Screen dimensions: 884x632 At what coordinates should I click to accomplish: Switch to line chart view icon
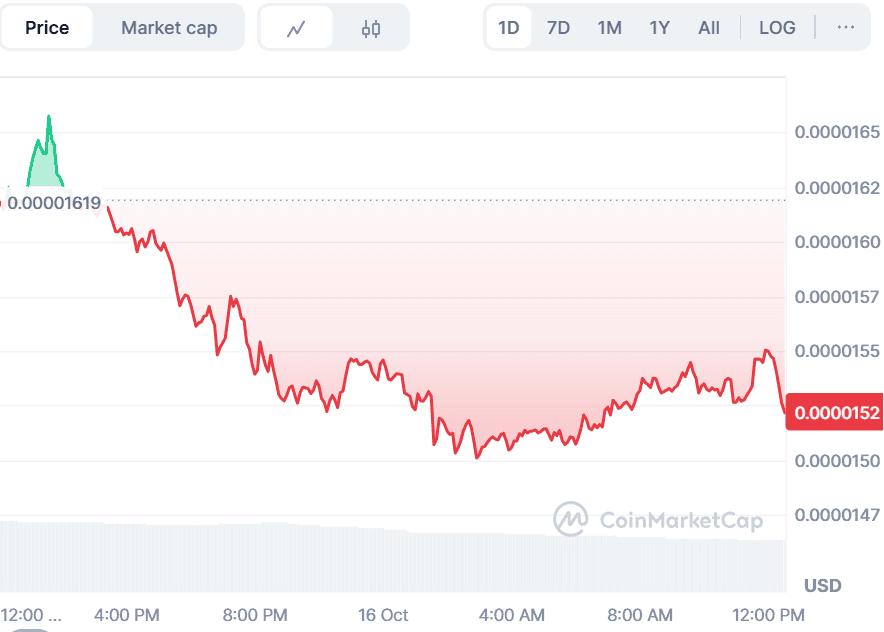tap(296, 28)
